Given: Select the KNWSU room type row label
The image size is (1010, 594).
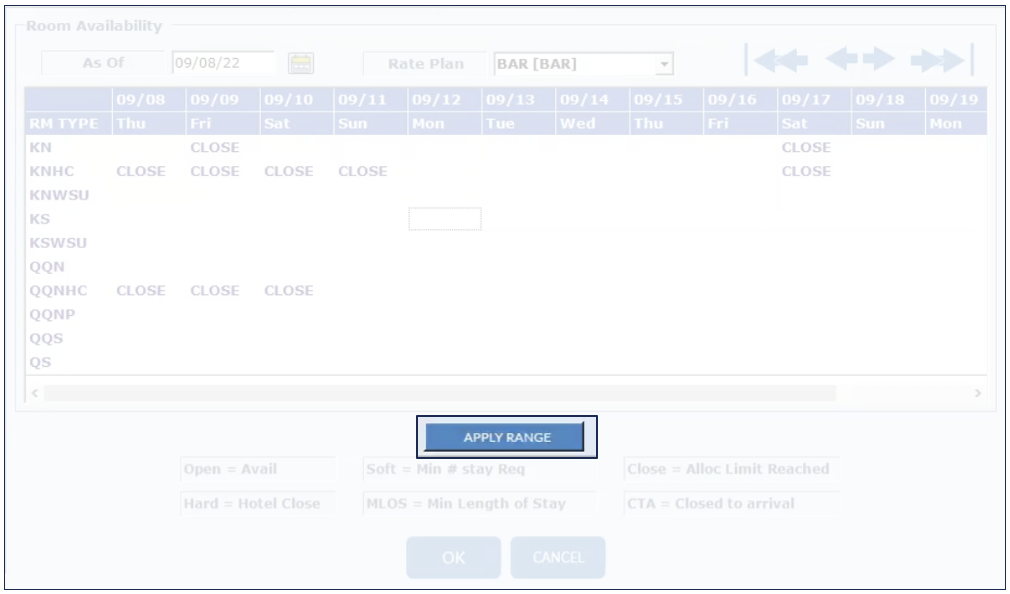Looking at the screenshot, I should coord(59,195).
